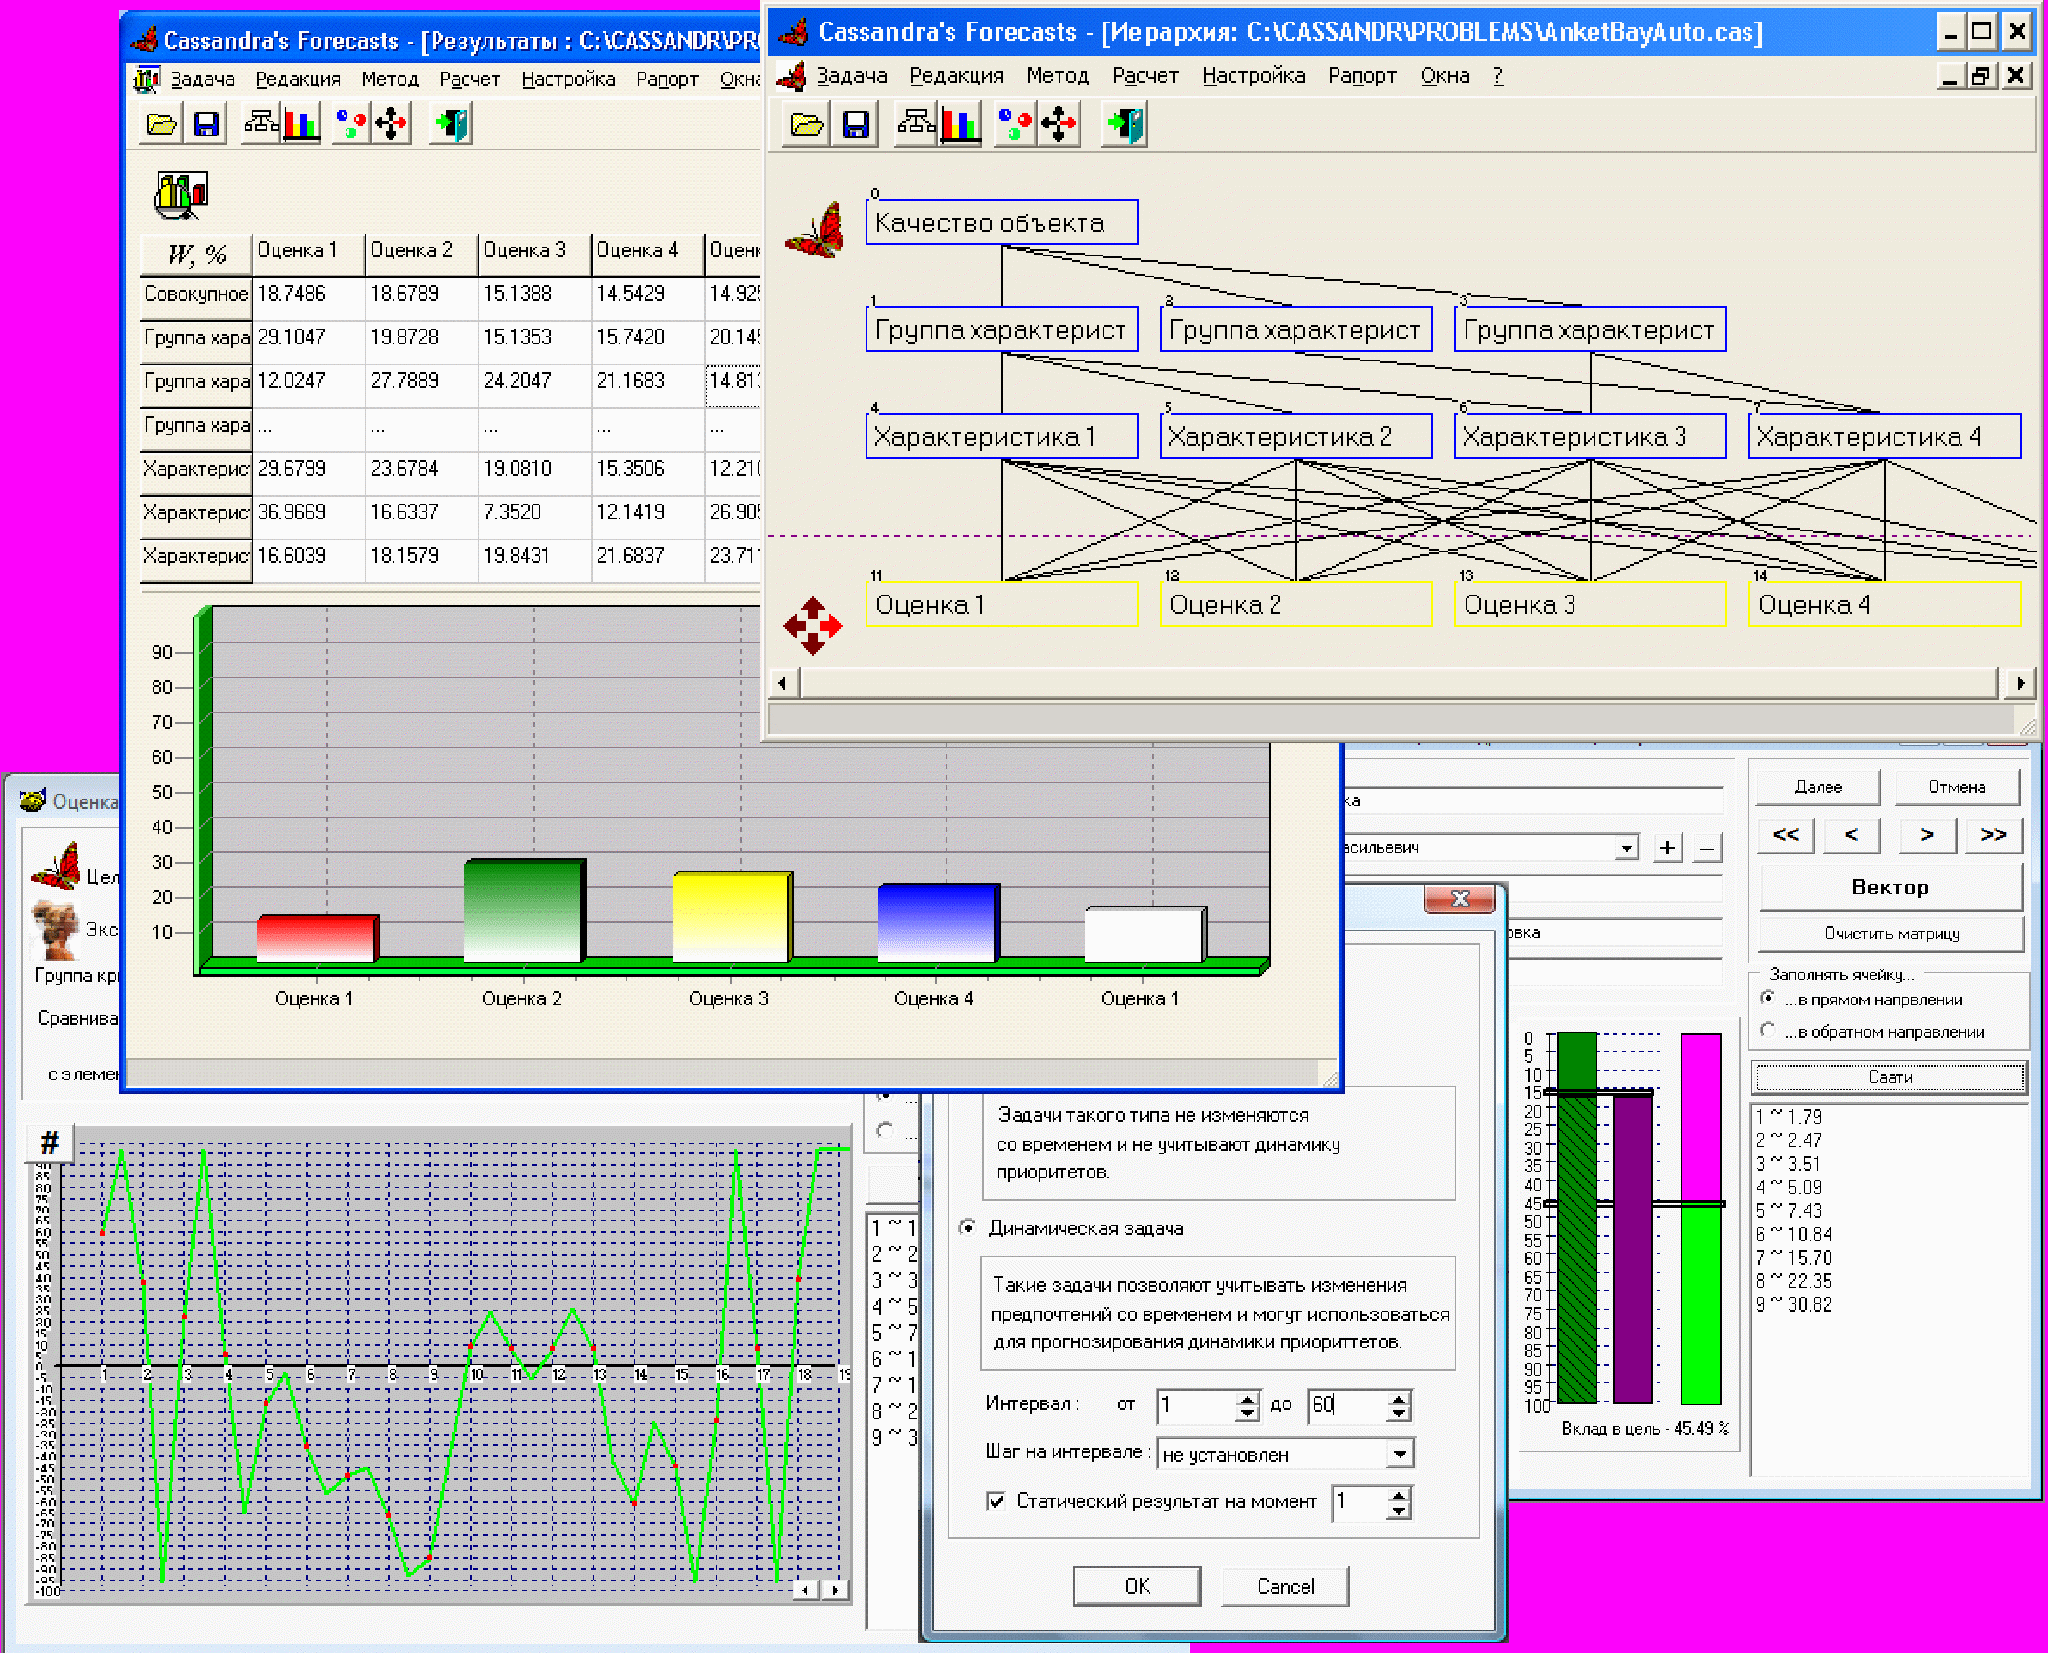
Task: Click the # button above line graph
Action: (x=50, y=1142)
